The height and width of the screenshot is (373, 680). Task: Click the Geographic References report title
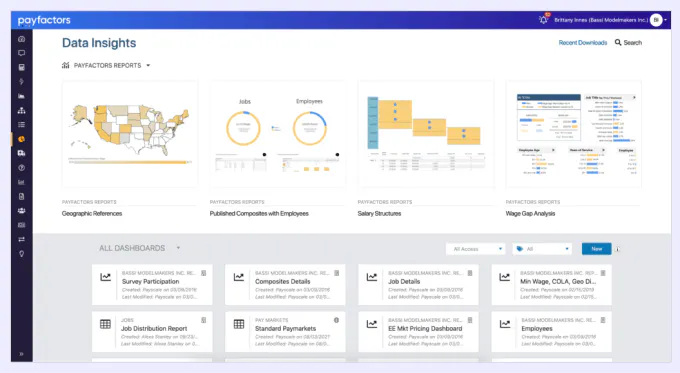(x=92, y=213)
